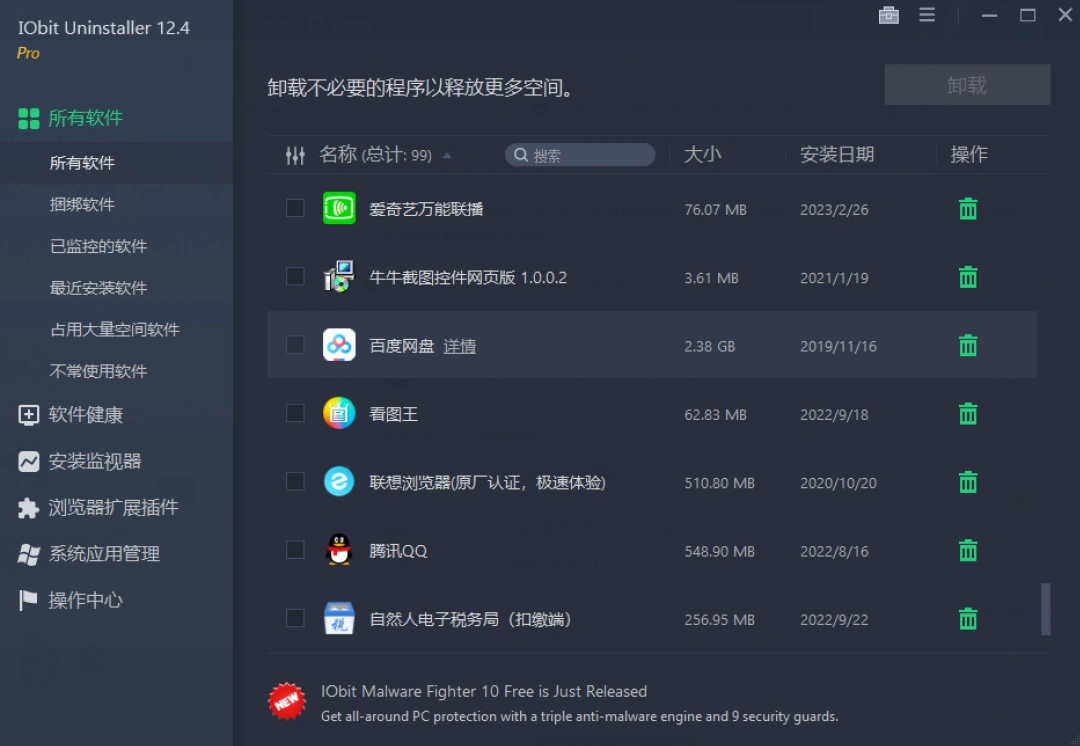Click the 510.80 MB size value
Screen dimensions: 1080x746
(719, 483)
